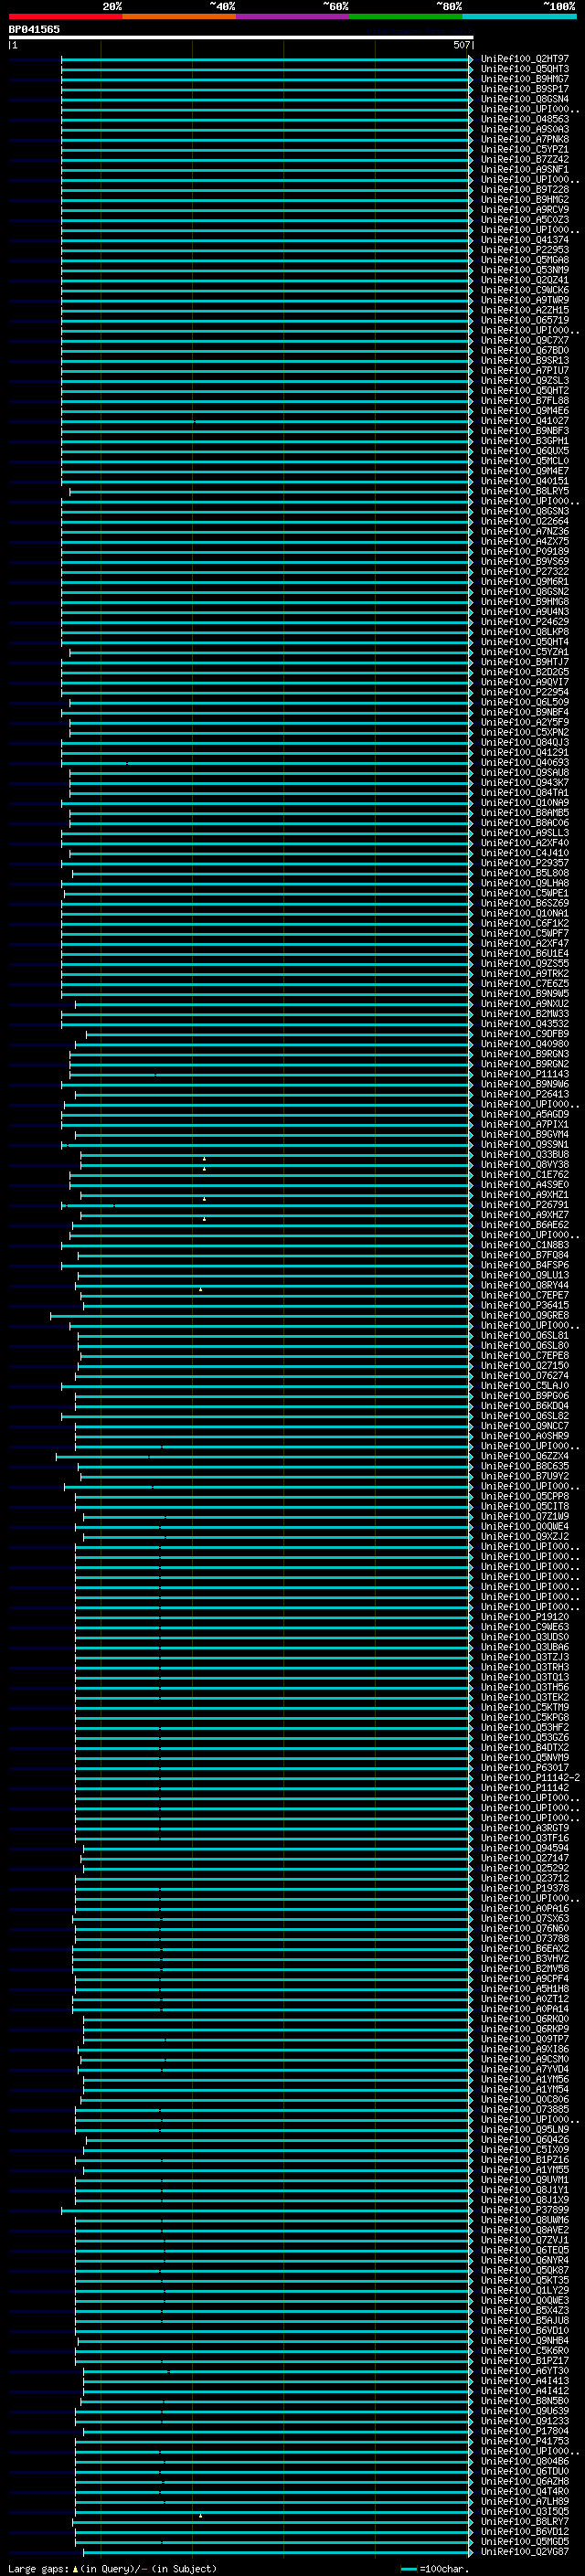Select subject label UniRef100_Q40151
Image resolution: width=585 pixels, height=2576 pixels.
click(525, 481)
